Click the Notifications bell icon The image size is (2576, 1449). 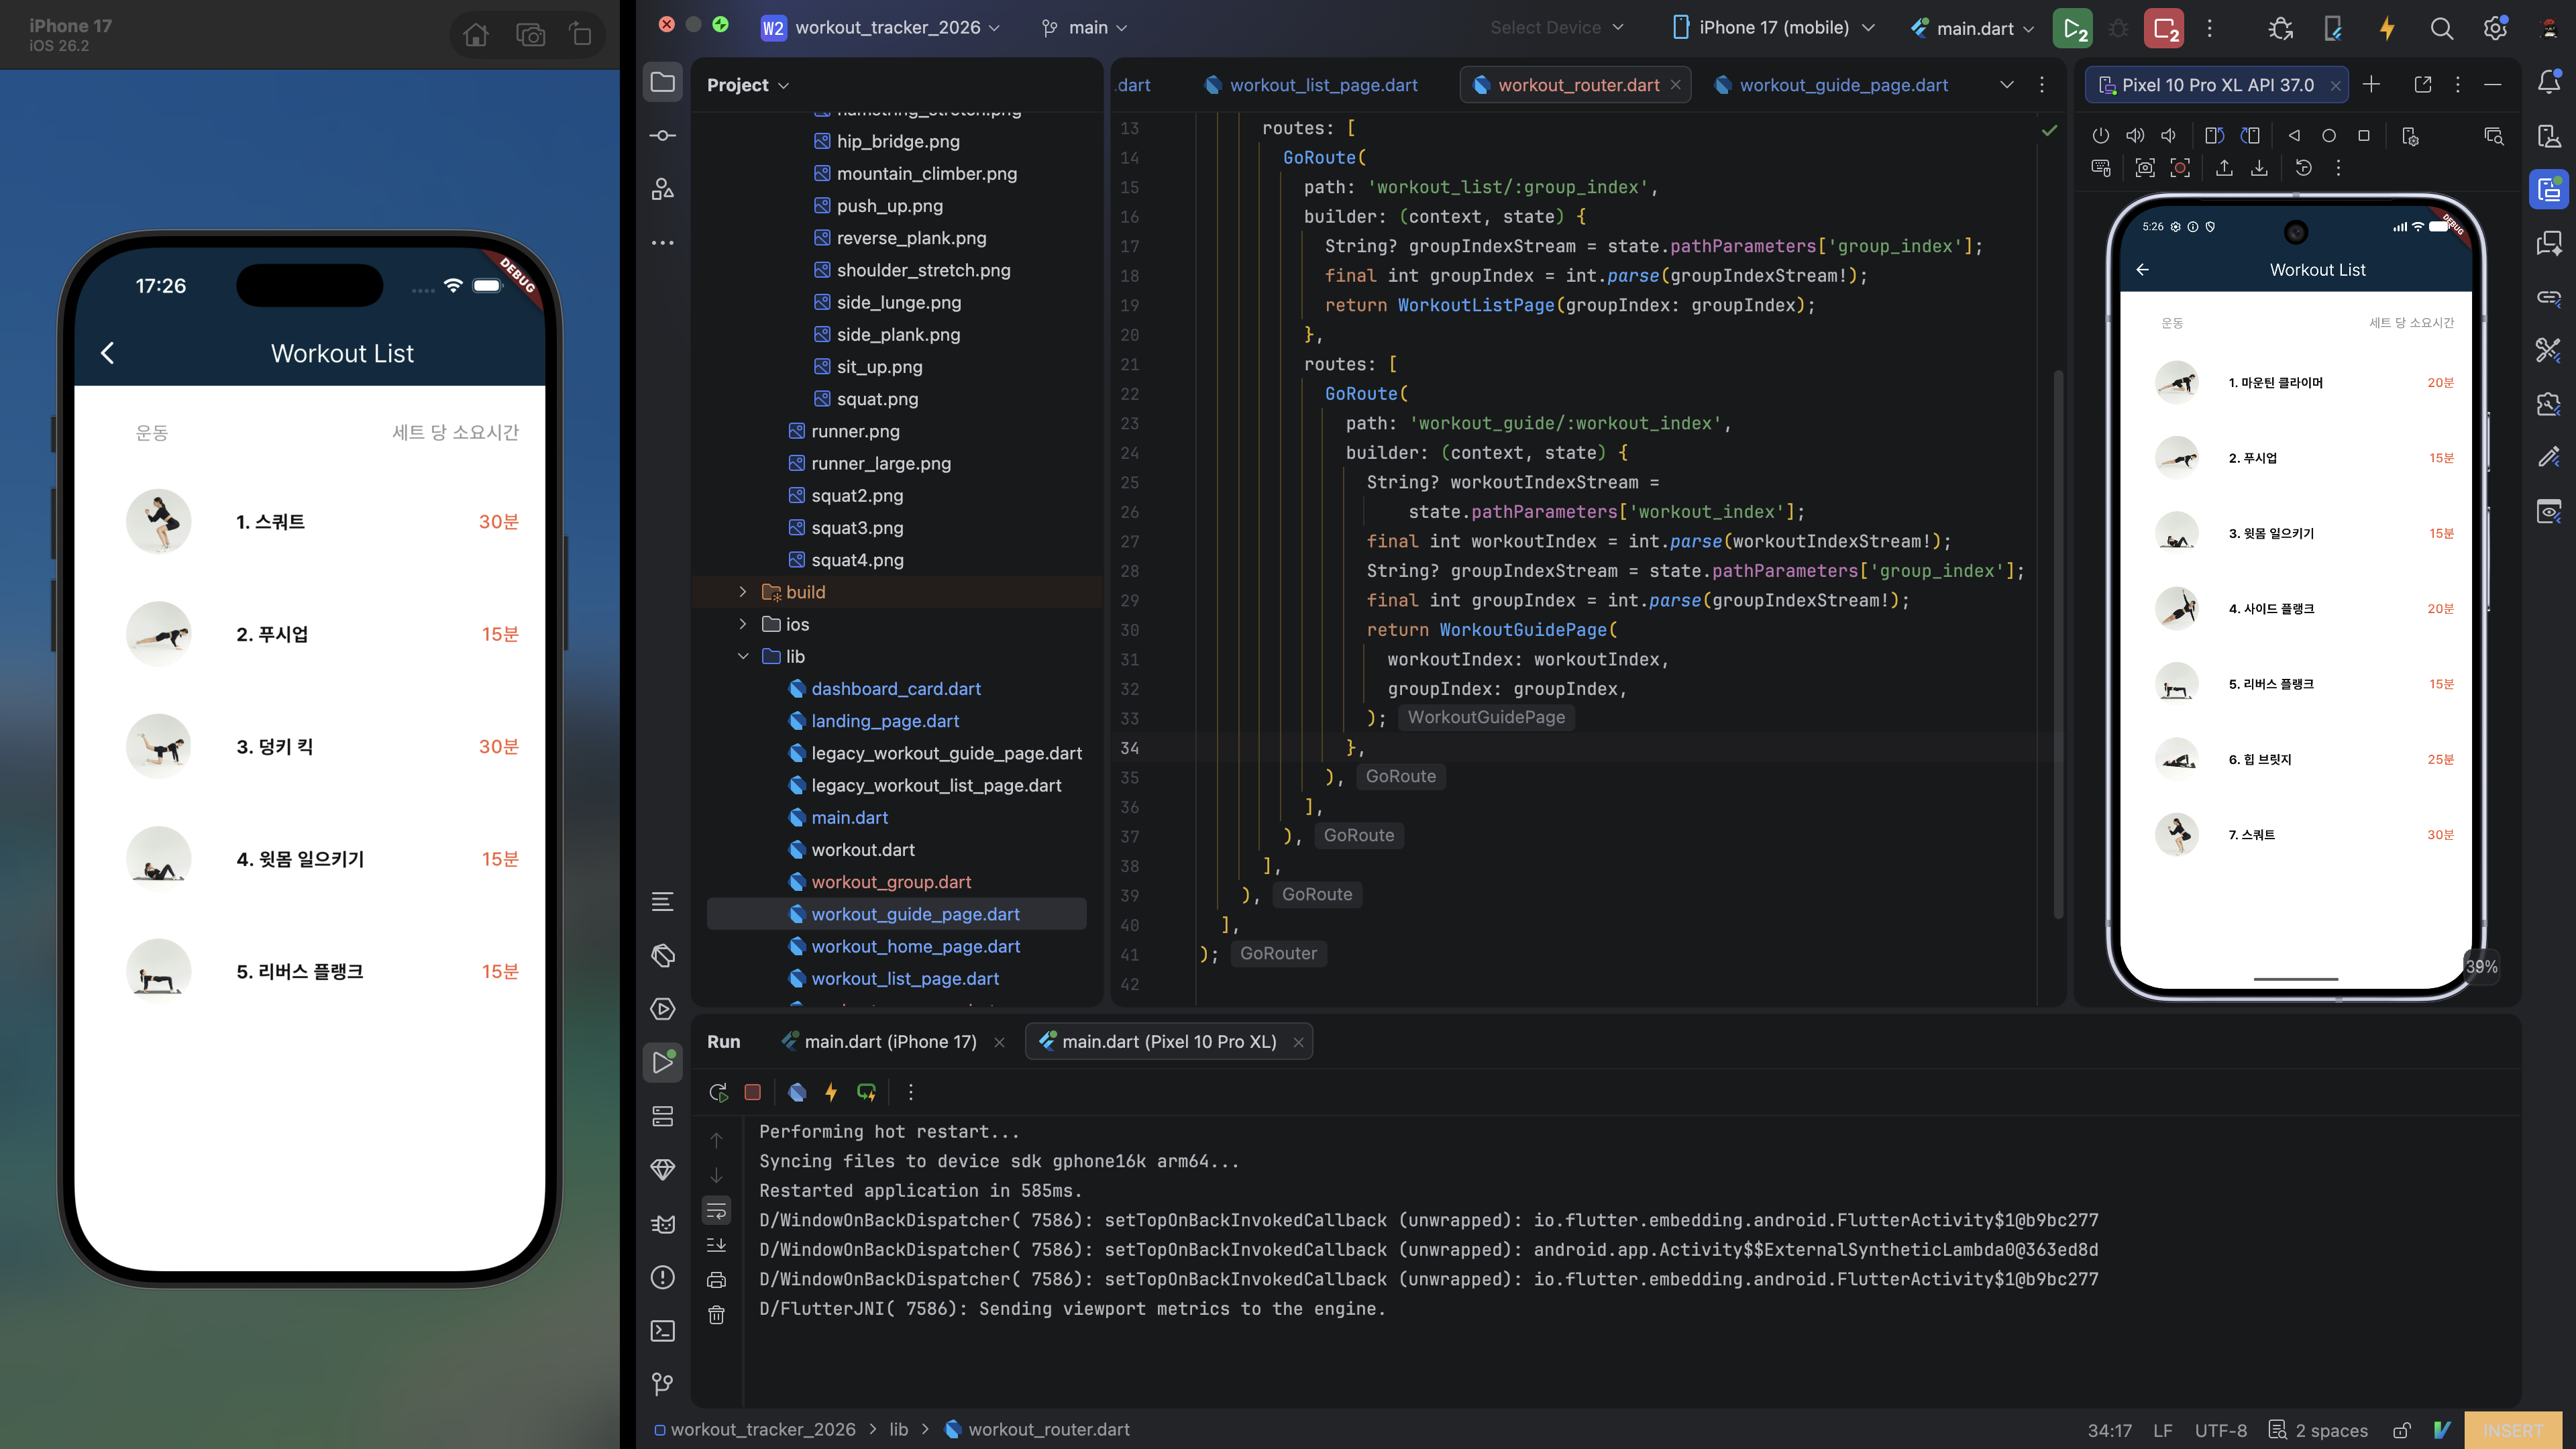click(2549, 83)
